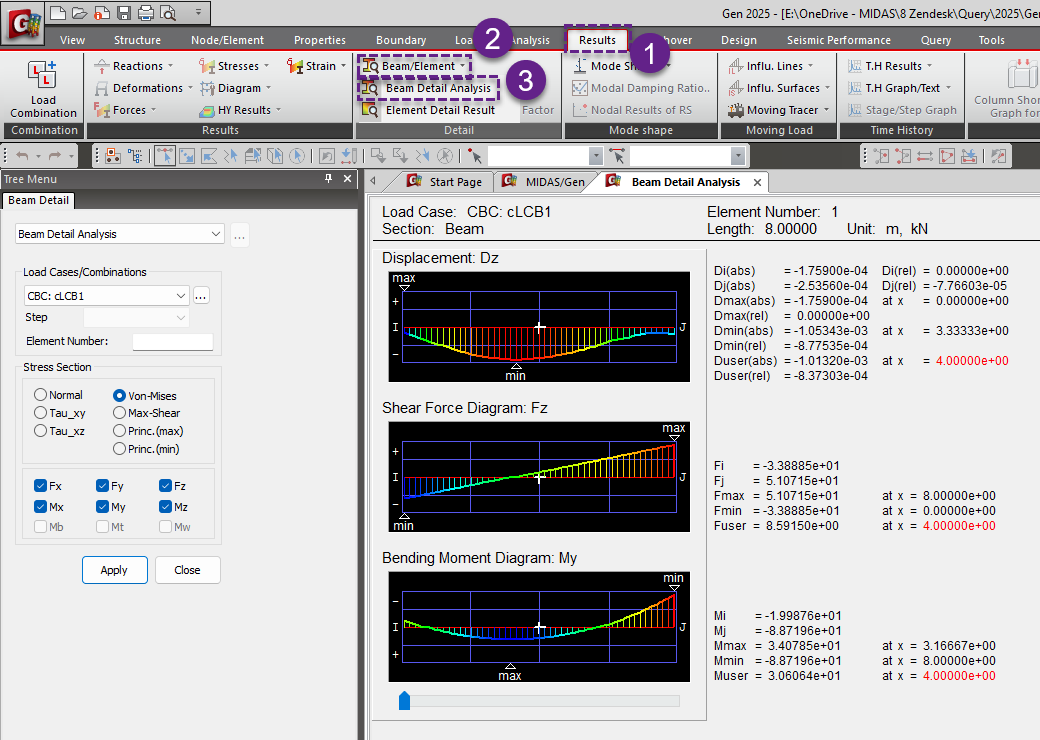Open the Node/Element ribbon tab
Screen dimensions: 1040x740
tap(228, 40)
